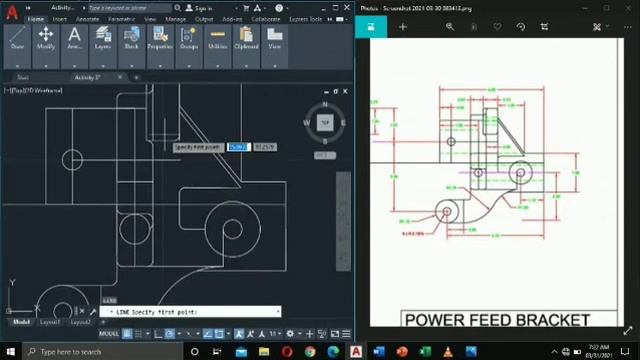640x360 pixels.
Task: Expand the Modify panel bottom arrow
Action: click(46, 66)
